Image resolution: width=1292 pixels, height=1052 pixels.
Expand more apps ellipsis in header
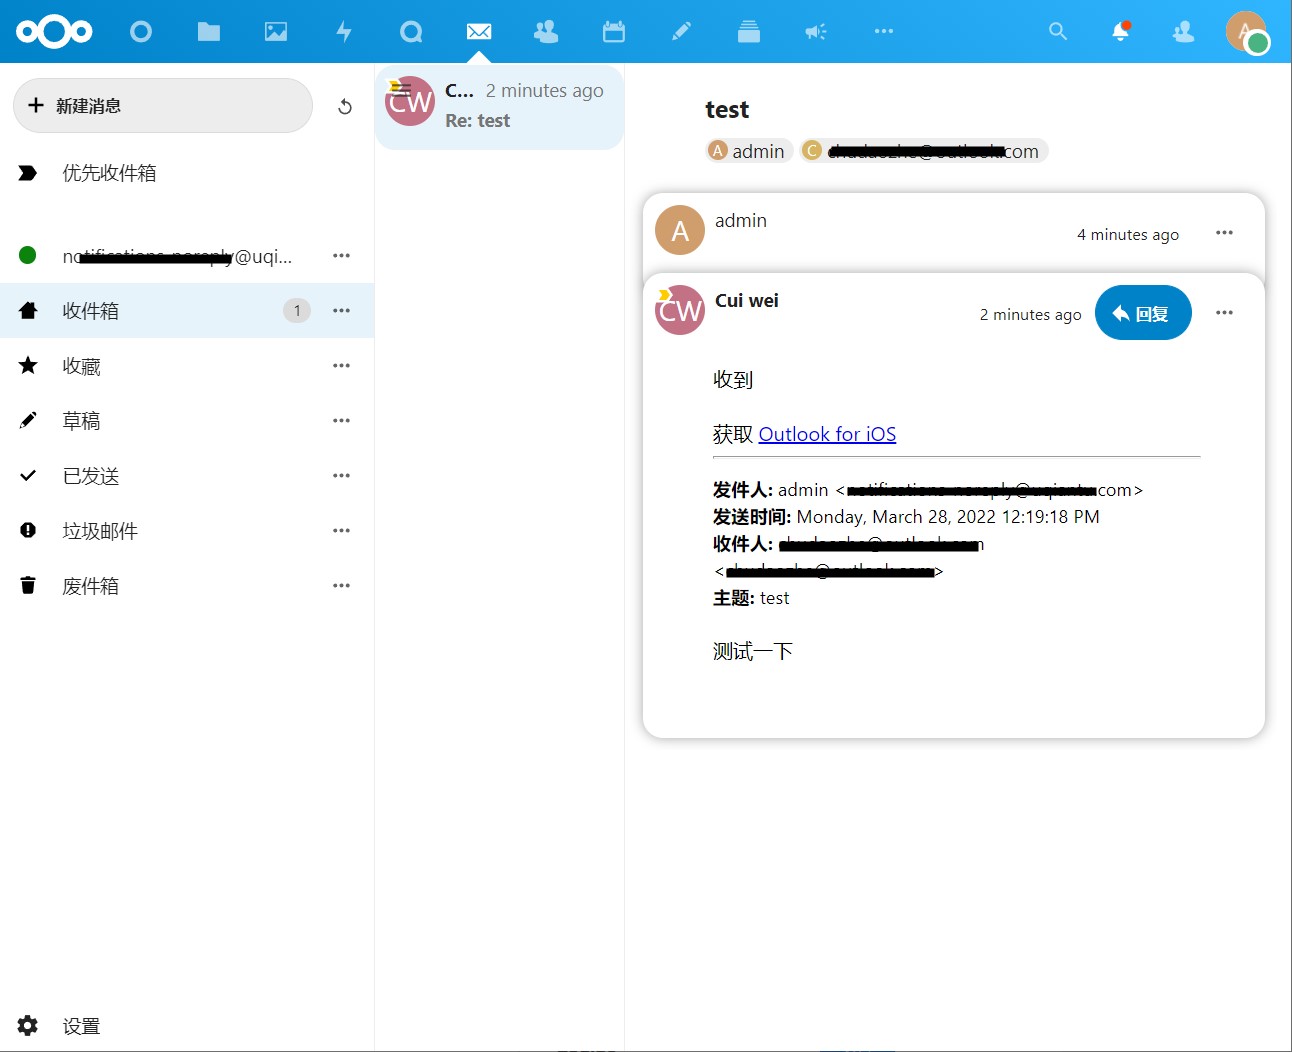(884, 32)
